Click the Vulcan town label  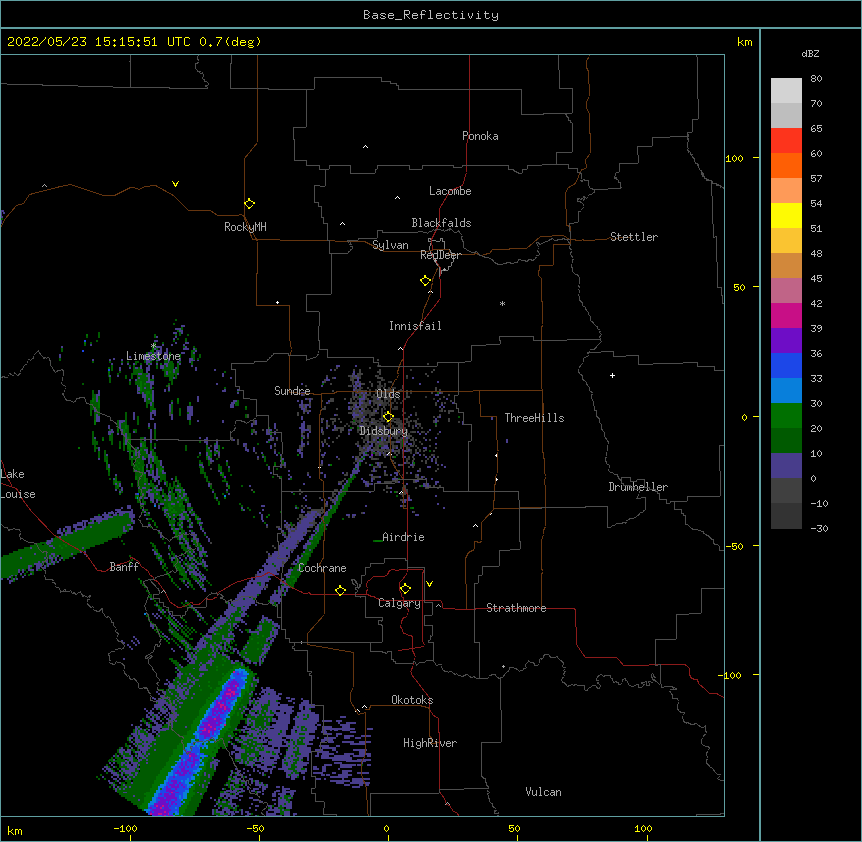pyautogui.click(x=543, y=792)
